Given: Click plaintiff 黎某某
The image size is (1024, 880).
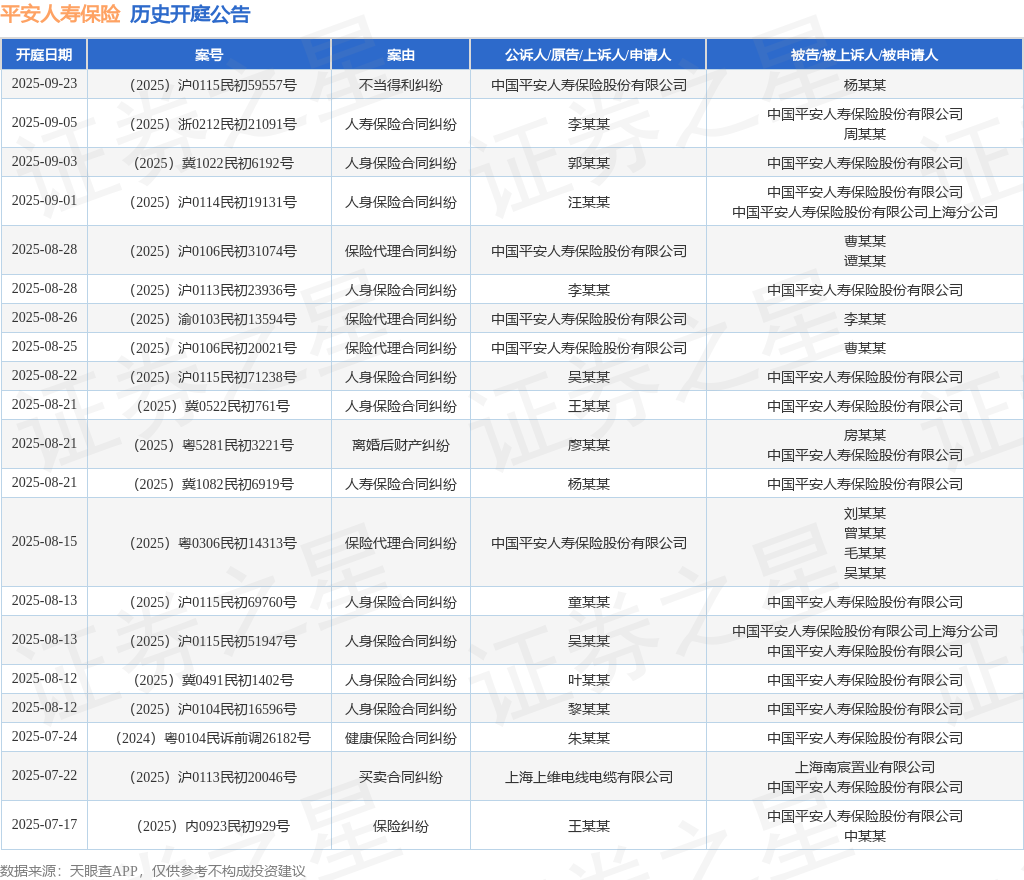Looking at the screenshot, I should point(588,709).
